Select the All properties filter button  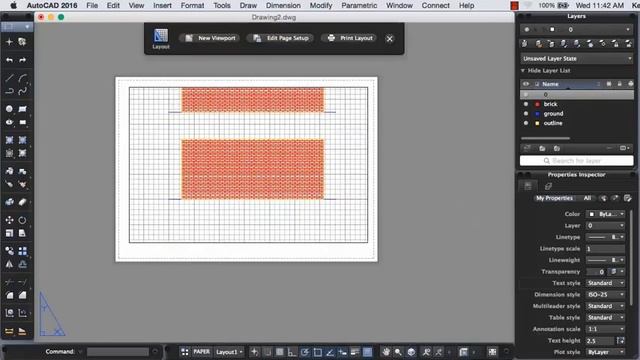[x=587, y=198]
